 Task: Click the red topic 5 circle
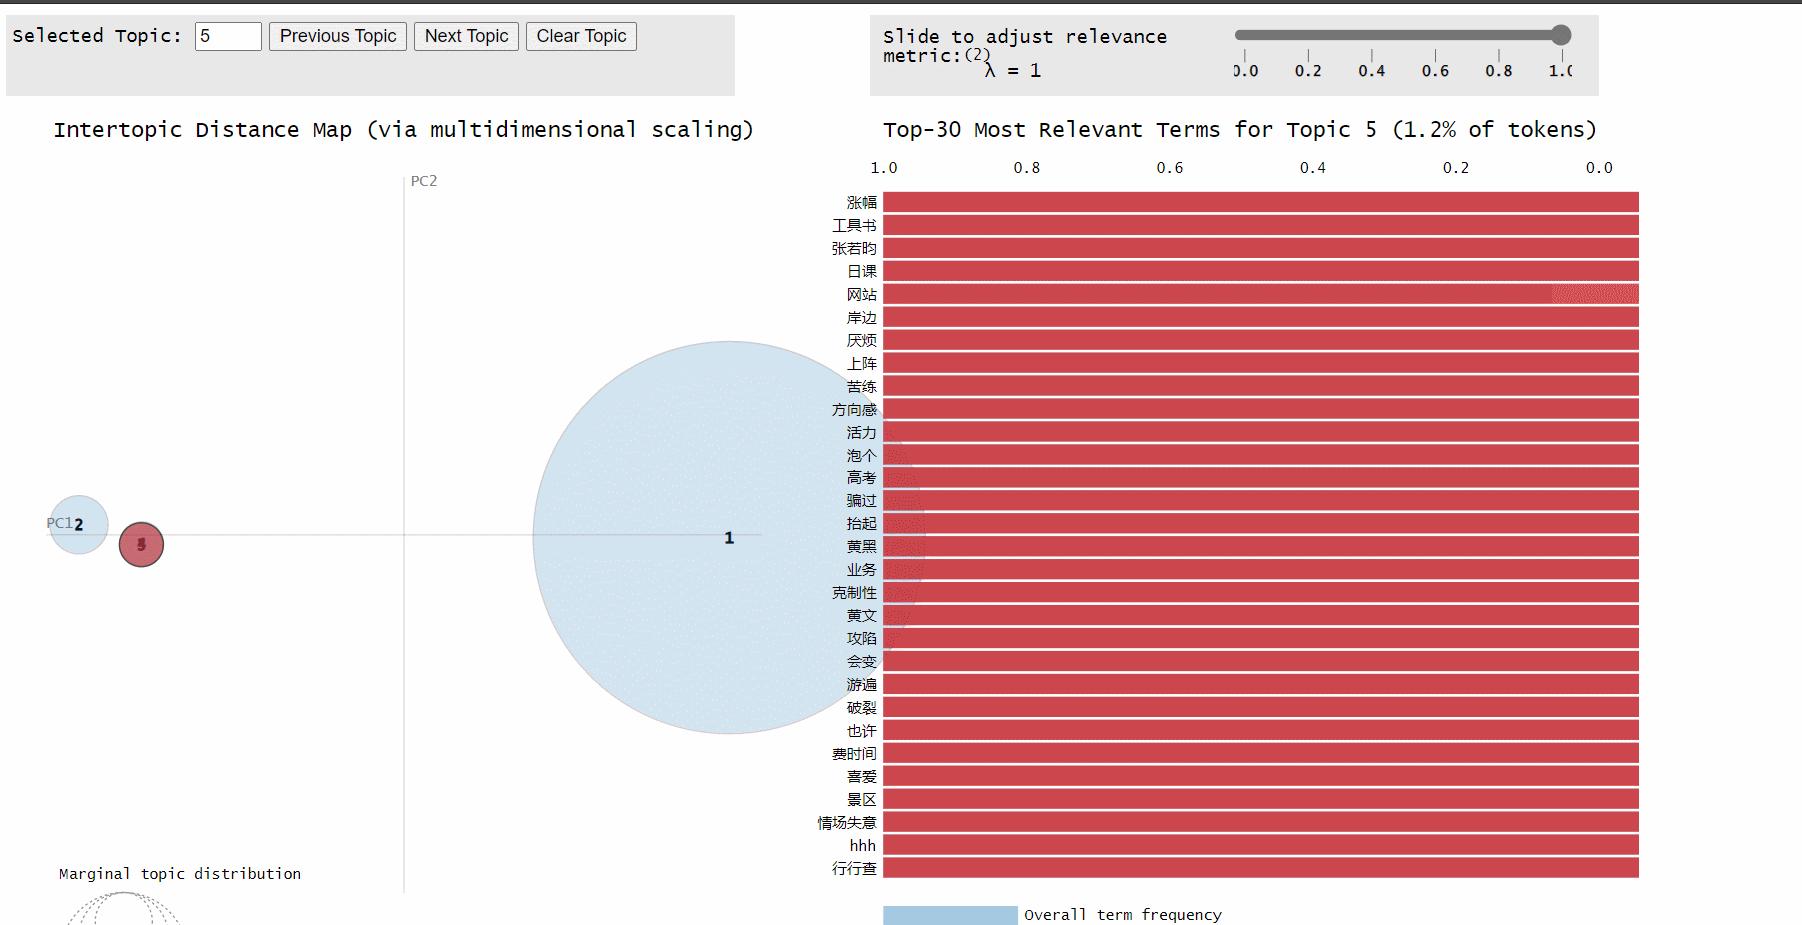click(x=141, y=545)
